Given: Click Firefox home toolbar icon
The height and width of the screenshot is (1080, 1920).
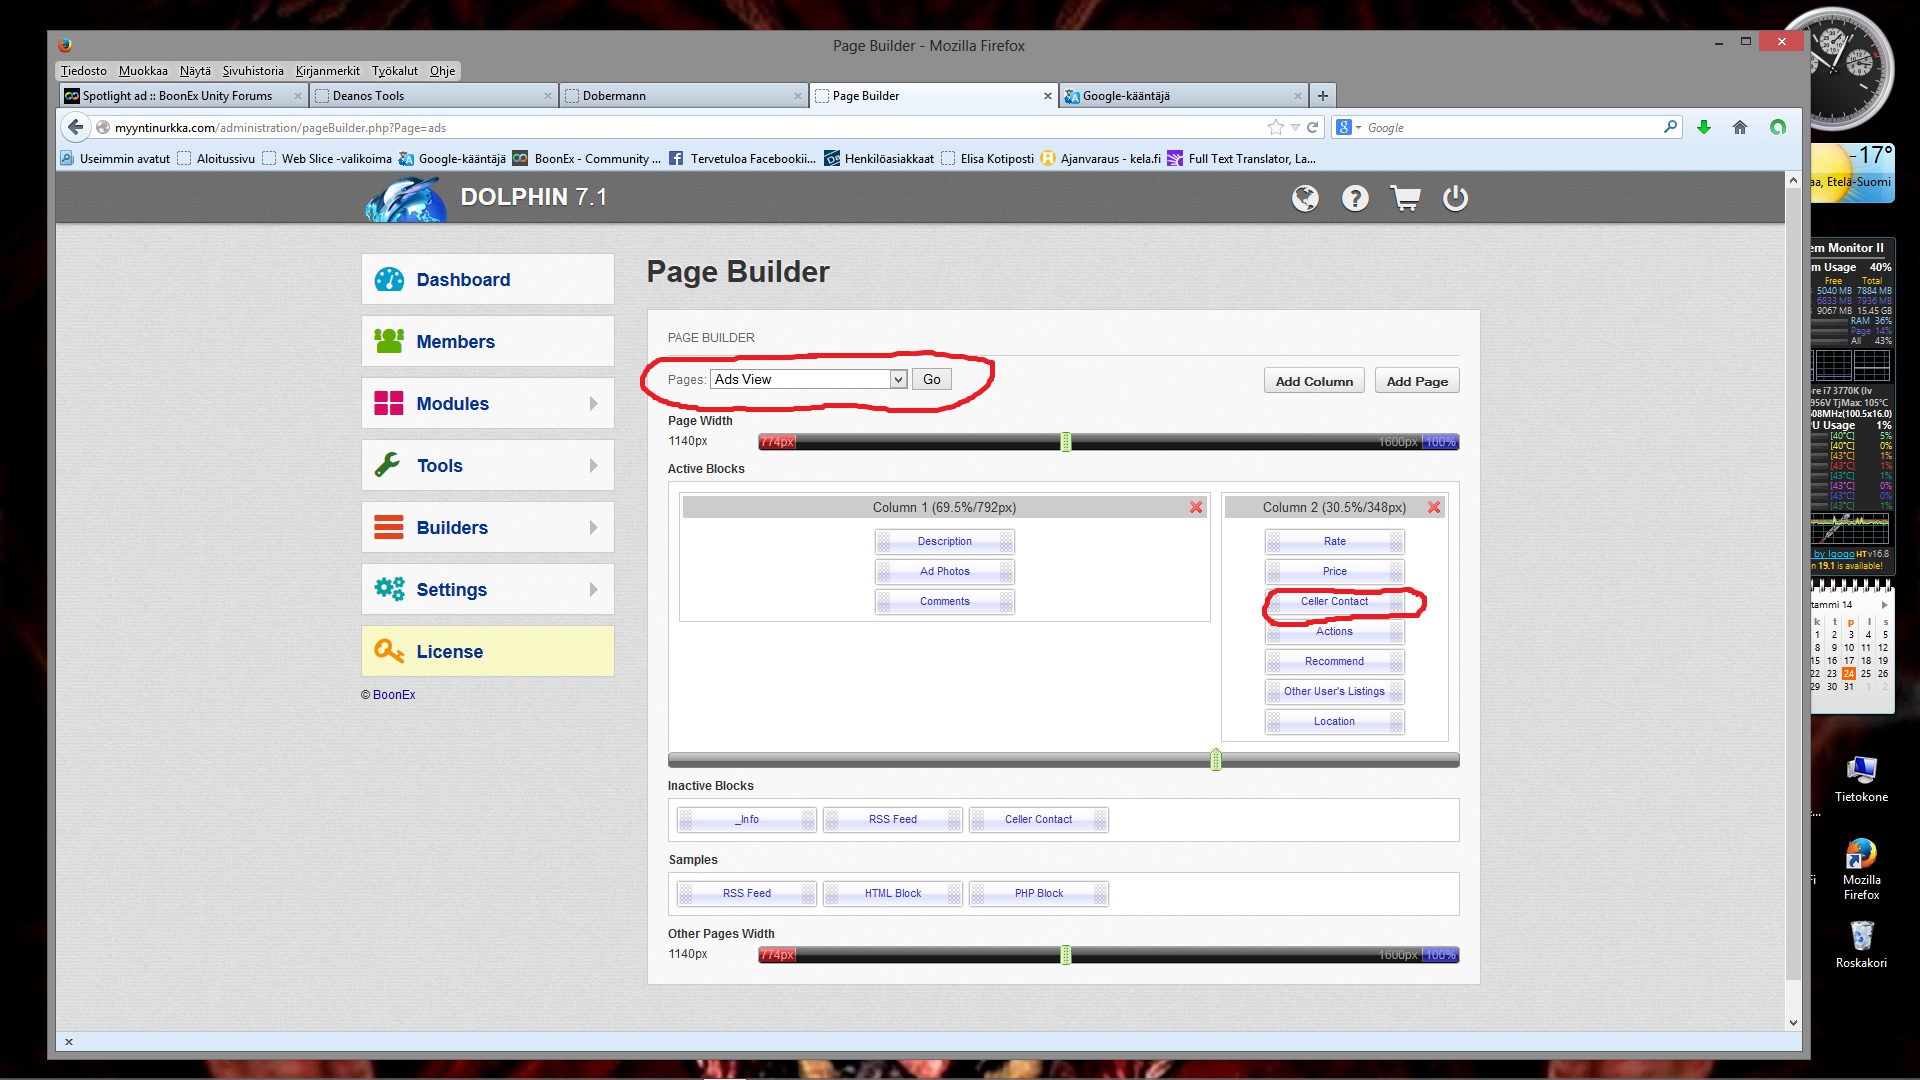Looking at the screenshot, I should pos(1740,127).
